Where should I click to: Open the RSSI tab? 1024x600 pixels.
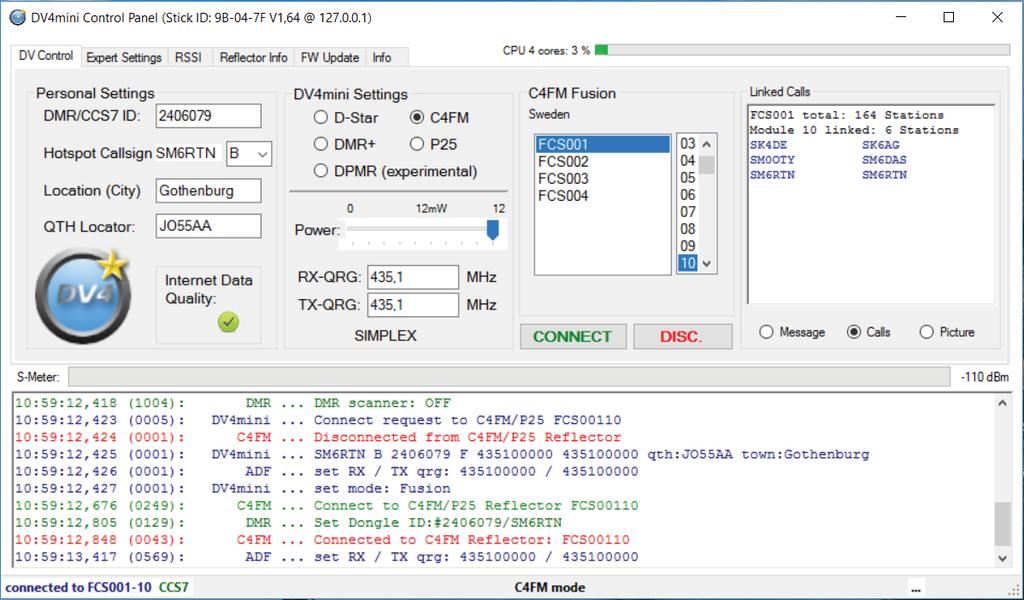point(188,57)
